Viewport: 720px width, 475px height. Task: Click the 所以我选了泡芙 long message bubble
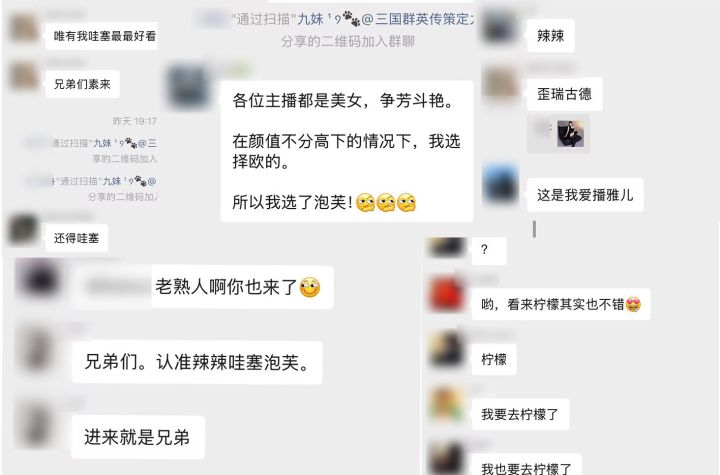pyautogui.click(x=347, y=152)
